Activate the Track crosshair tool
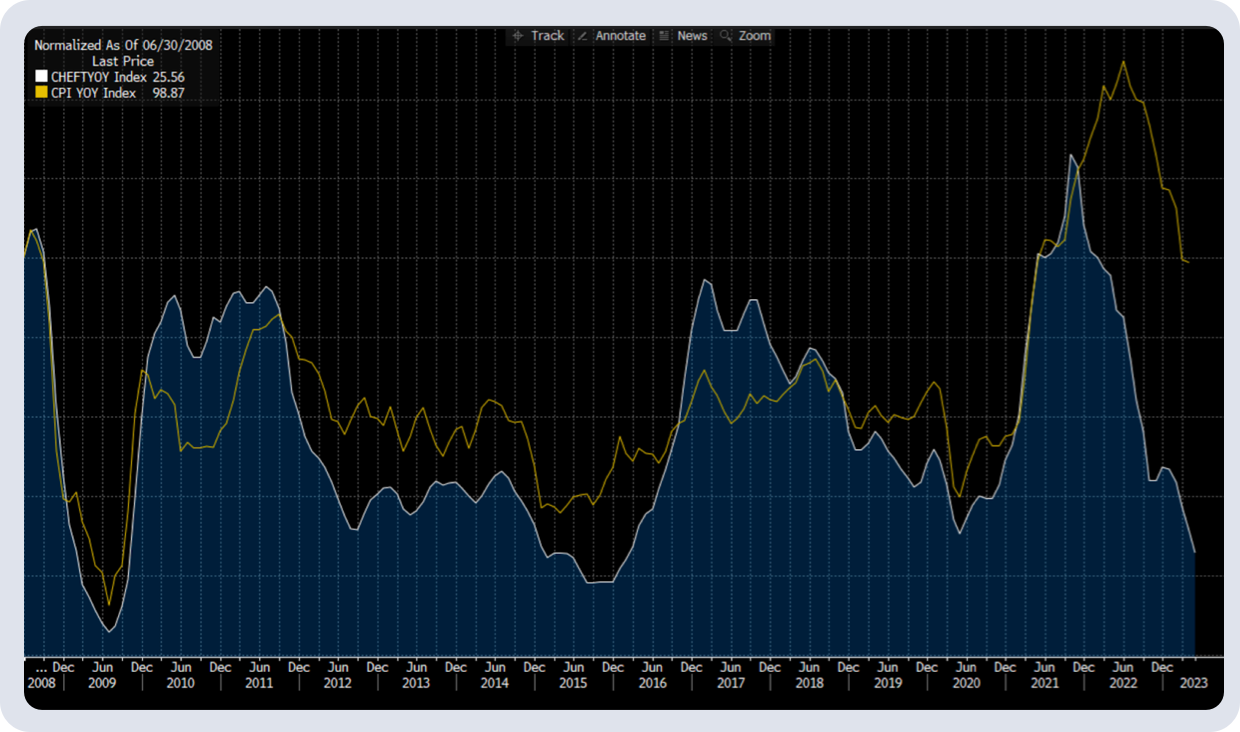The height and width of the screenshot is (732, 1240). click(x=538, y=36)
